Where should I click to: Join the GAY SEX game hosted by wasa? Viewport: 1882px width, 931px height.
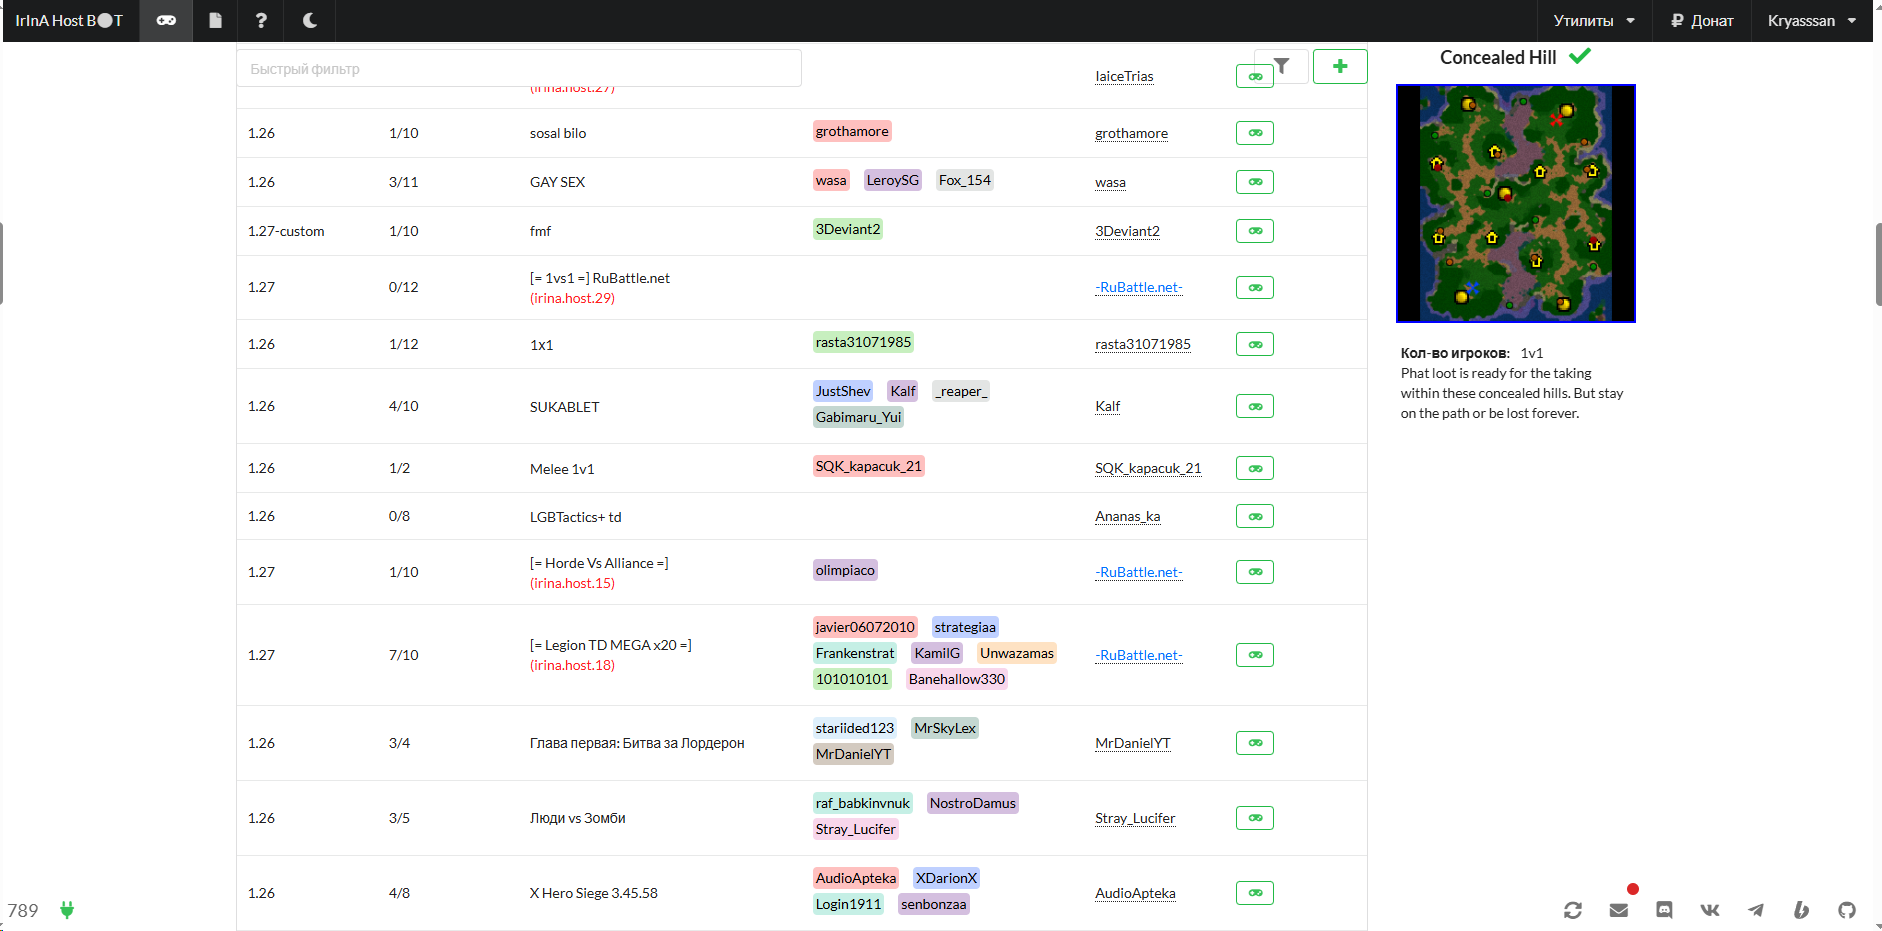tap(1255, 182)
